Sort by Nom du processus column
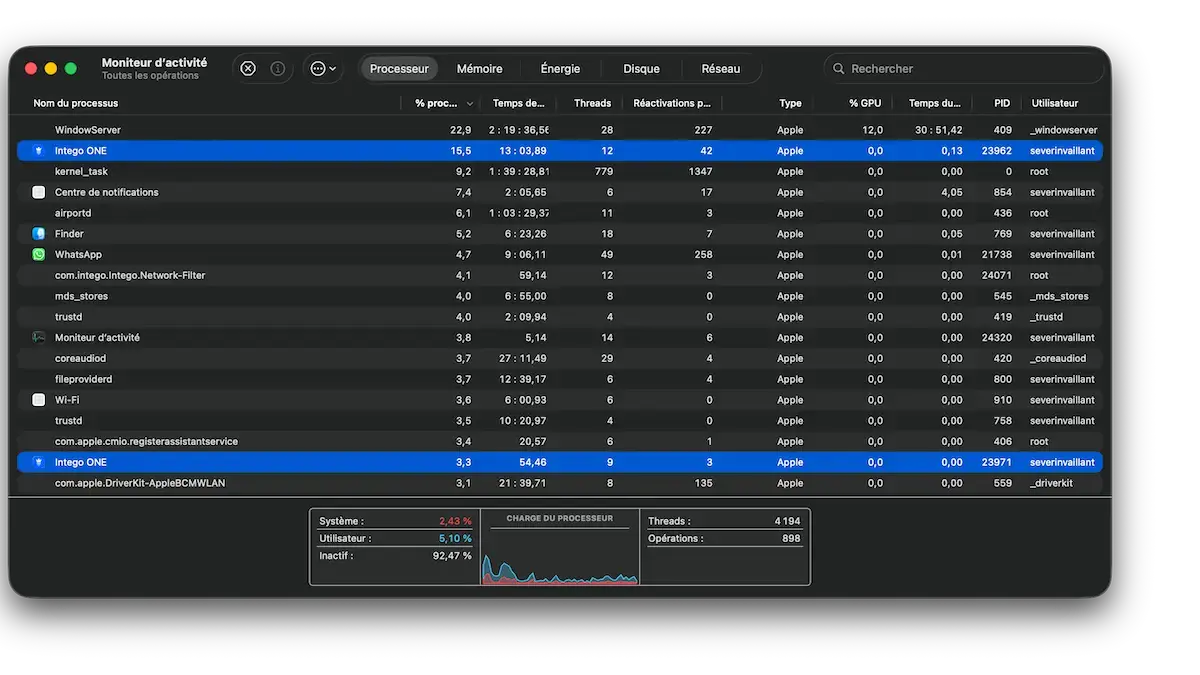Screen dimensions: 1200x675 (x=76, y=103)
